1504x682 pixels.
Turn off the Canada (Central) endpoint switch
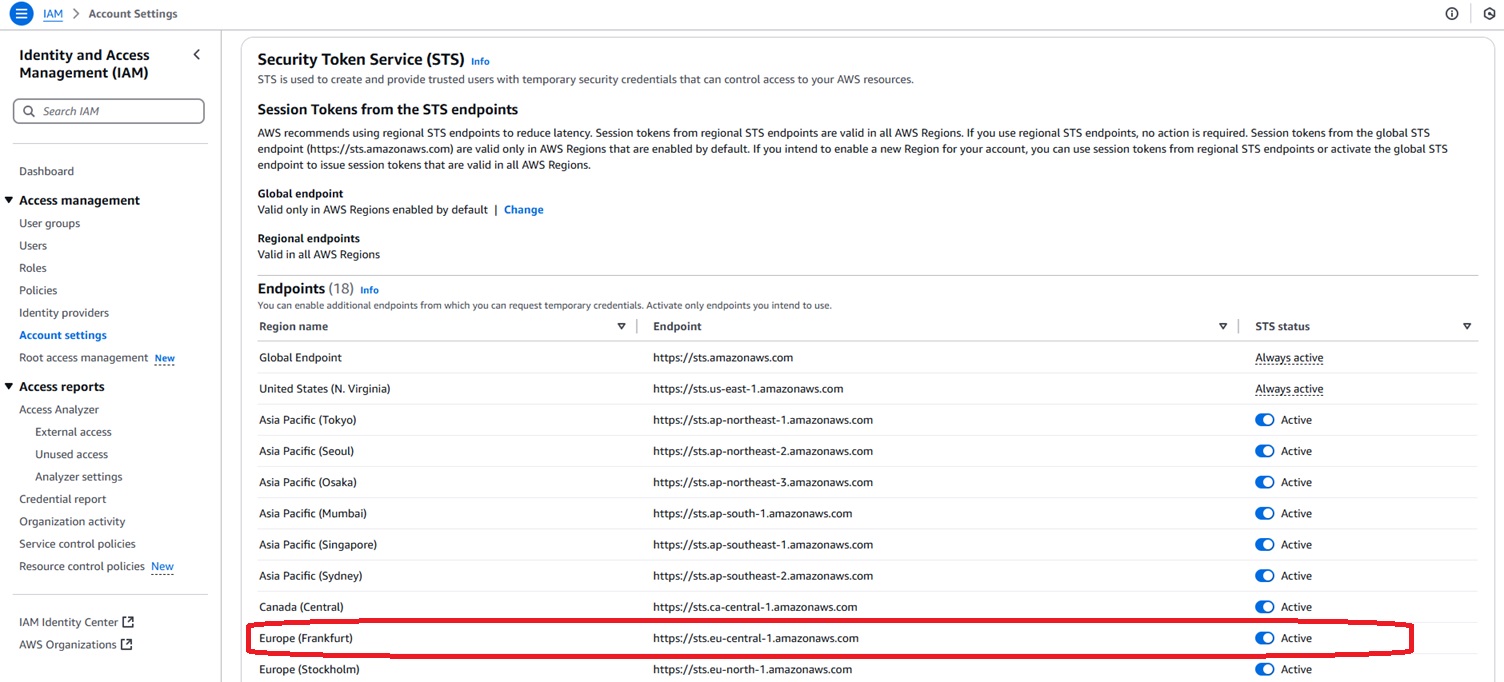click(x=1264, y=607)
